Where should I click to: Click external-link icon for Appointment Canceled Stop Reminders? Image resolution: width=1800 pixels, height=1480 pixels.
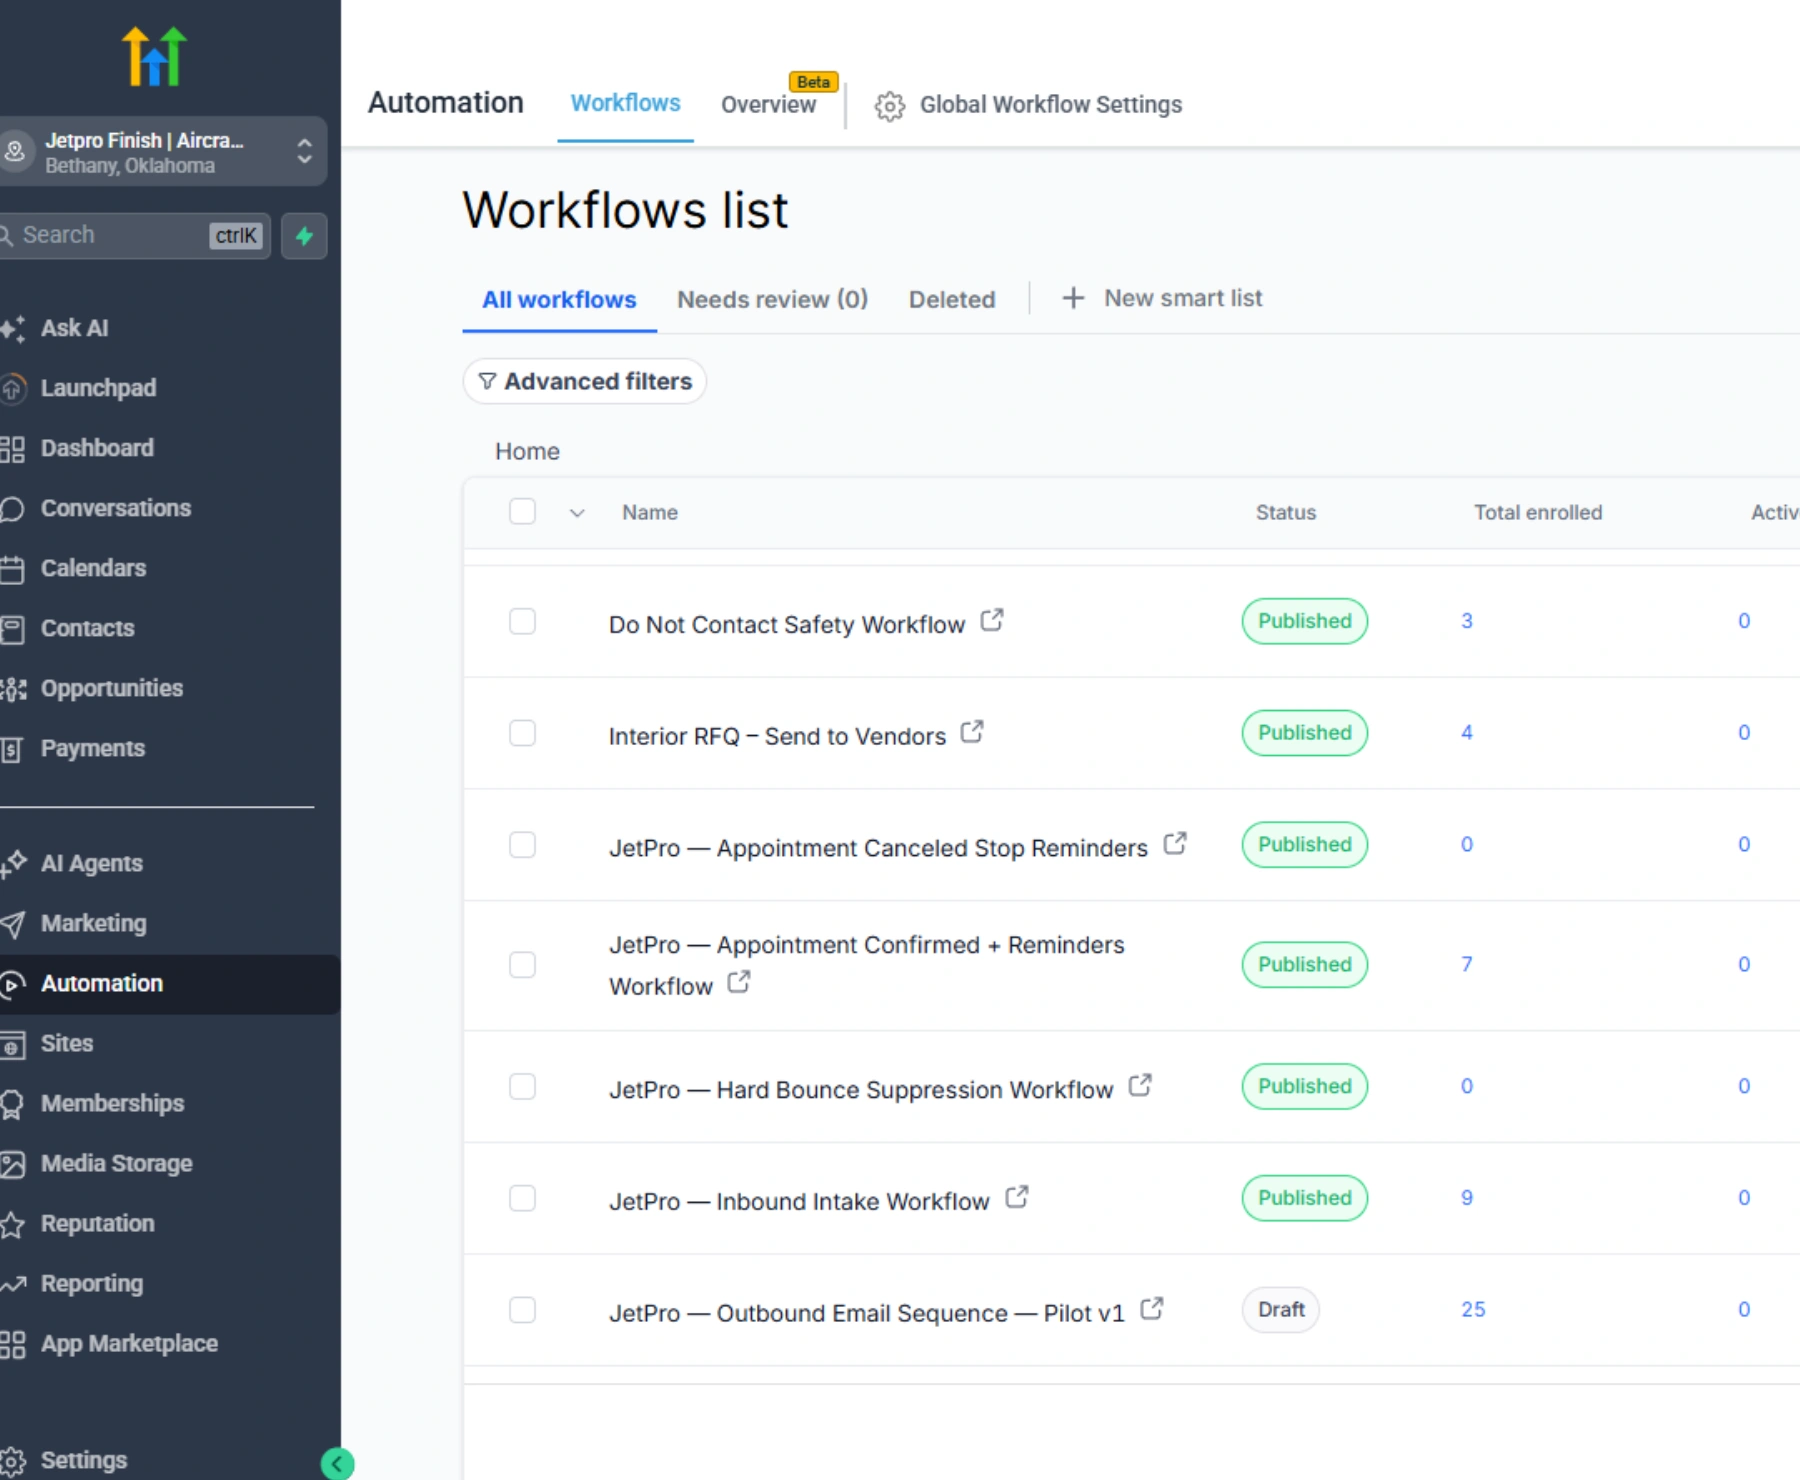[x=1175, y=844]
